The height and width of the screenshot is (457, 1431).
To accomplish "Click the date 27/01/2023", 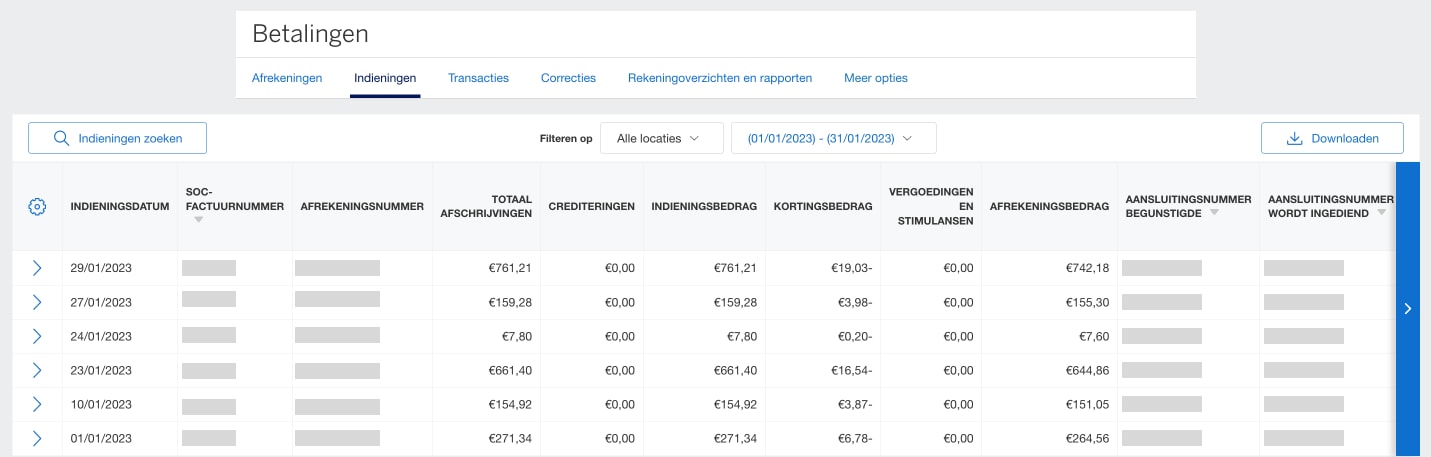I will tap(101, 302).
